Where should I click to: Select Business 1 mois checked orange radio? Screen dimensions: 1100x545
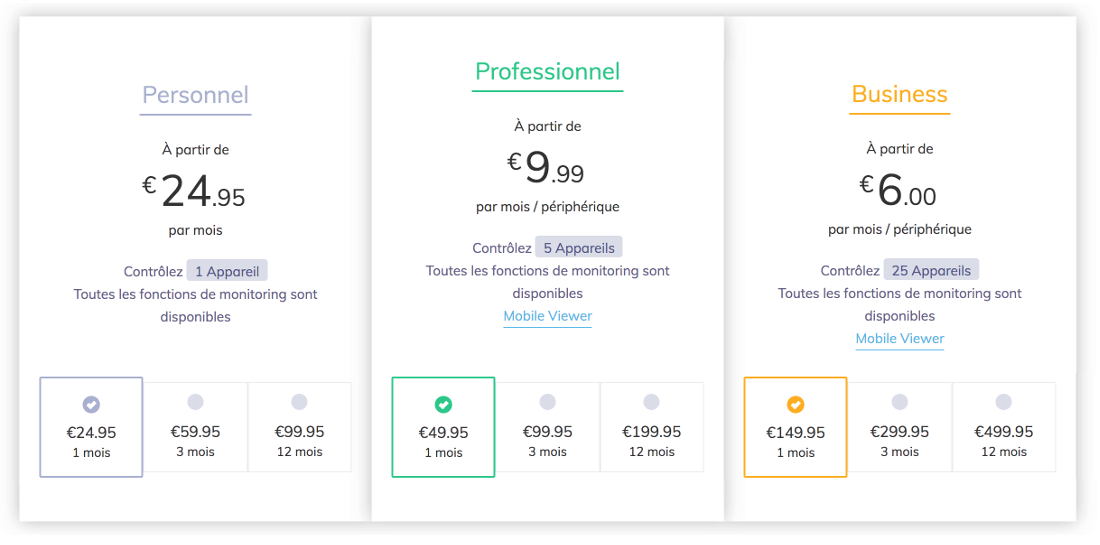click(x=795, y=404)
